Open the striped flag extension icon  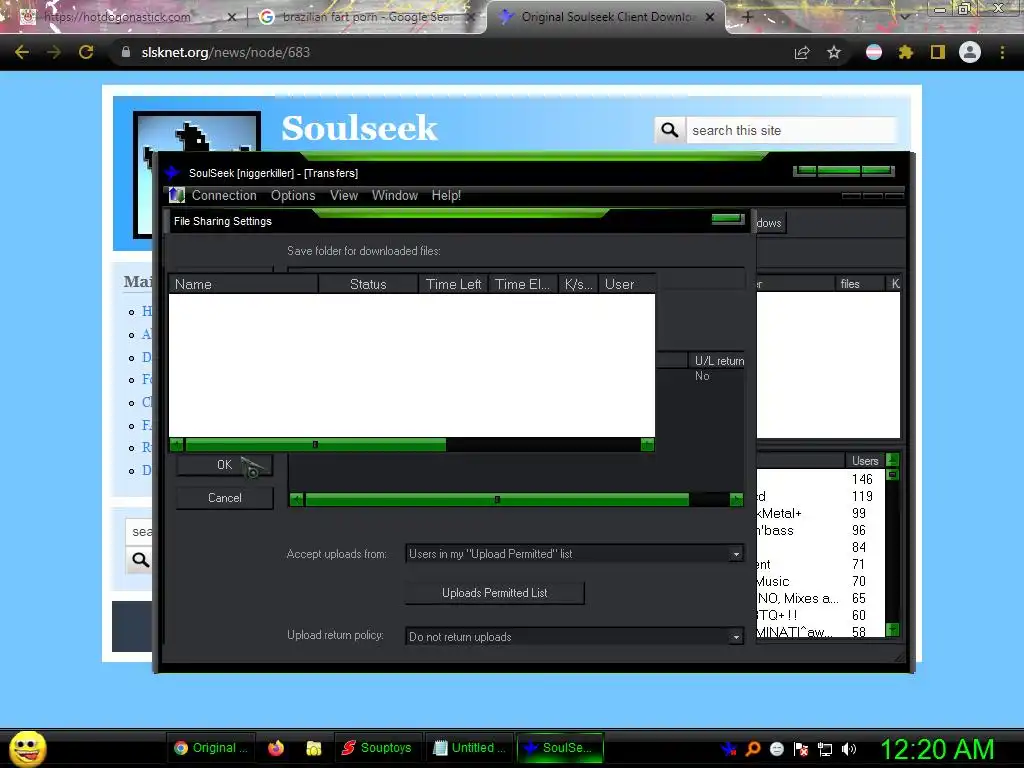pyautogui.click(x=874, y=52)
